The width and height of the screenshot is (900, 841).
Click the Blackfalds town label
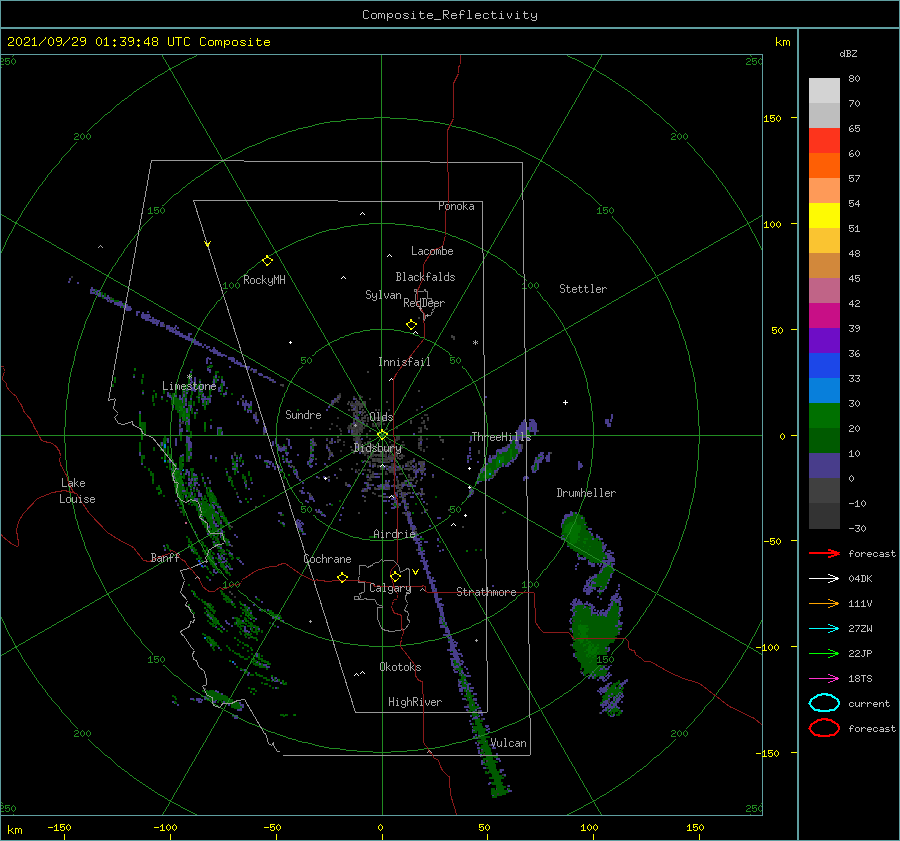425,277
